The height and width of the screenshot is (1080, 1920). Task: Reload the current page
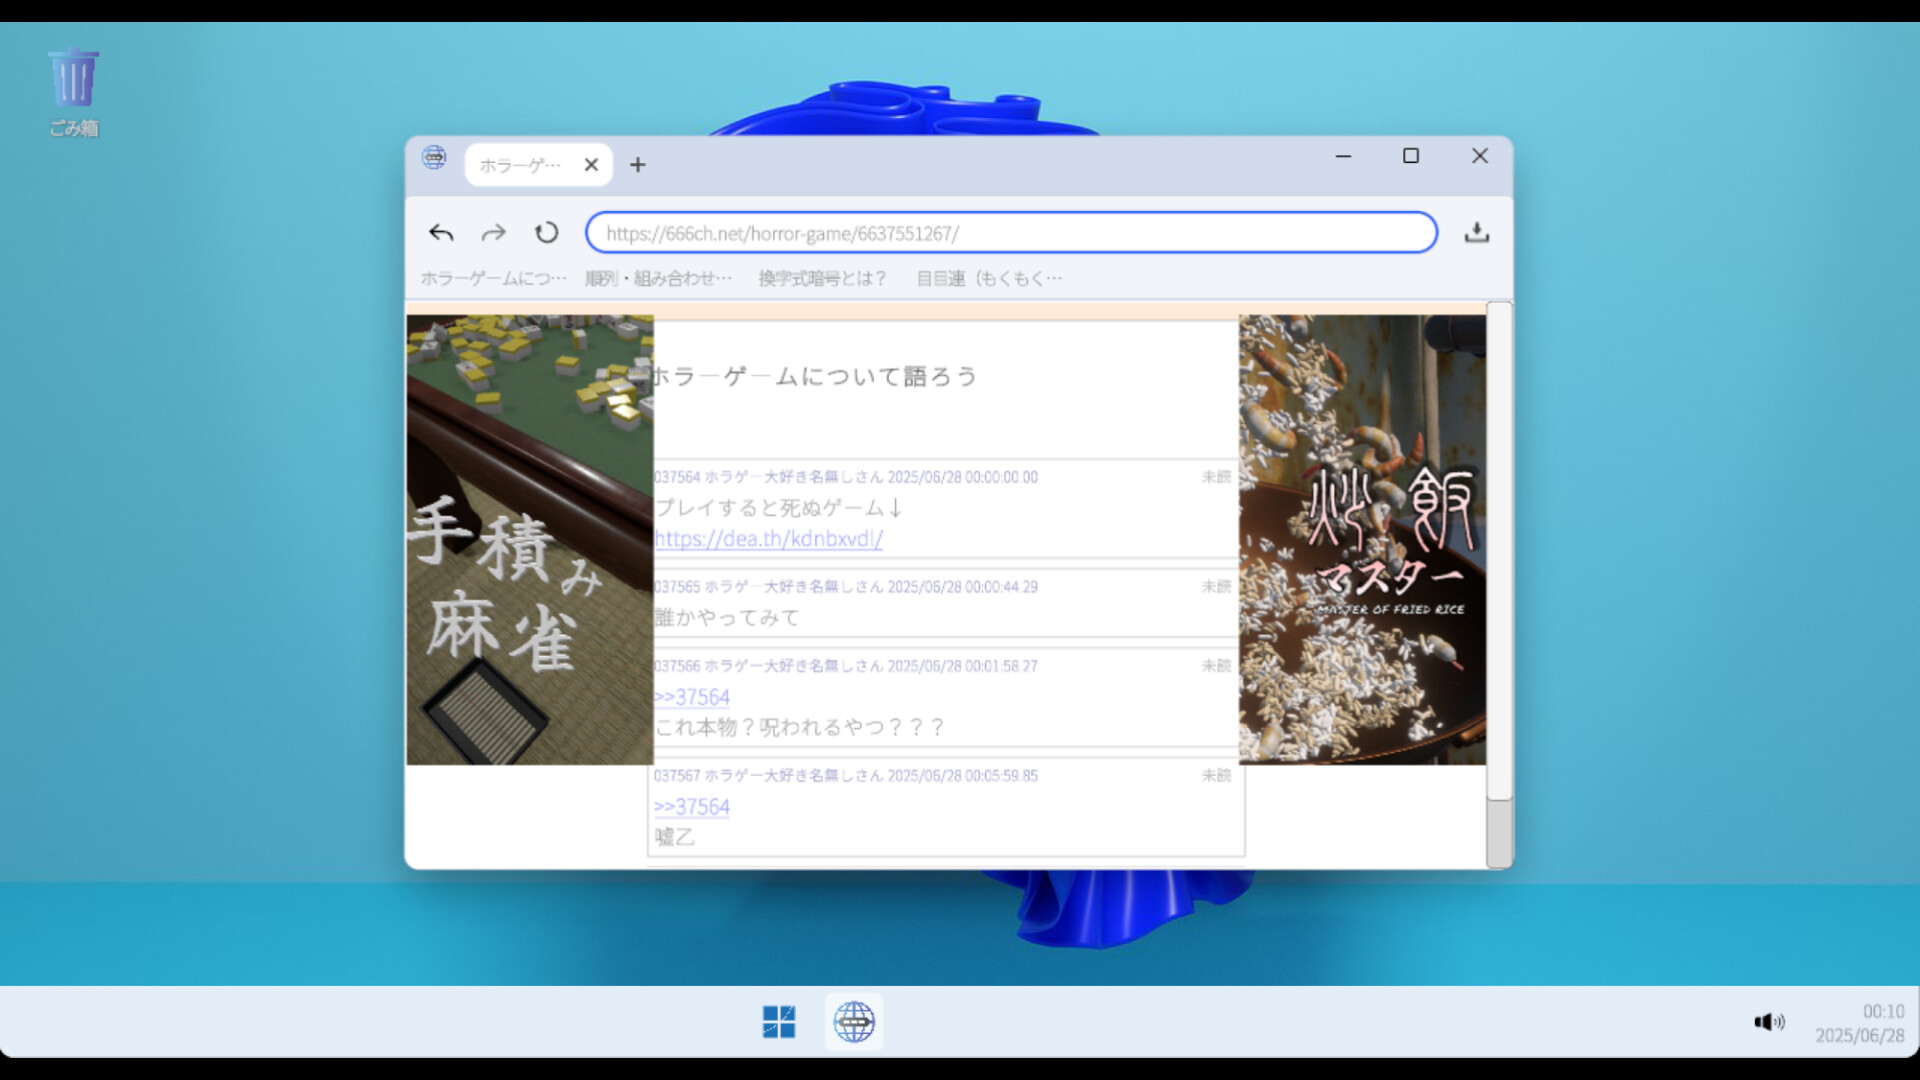click(546, 232)
